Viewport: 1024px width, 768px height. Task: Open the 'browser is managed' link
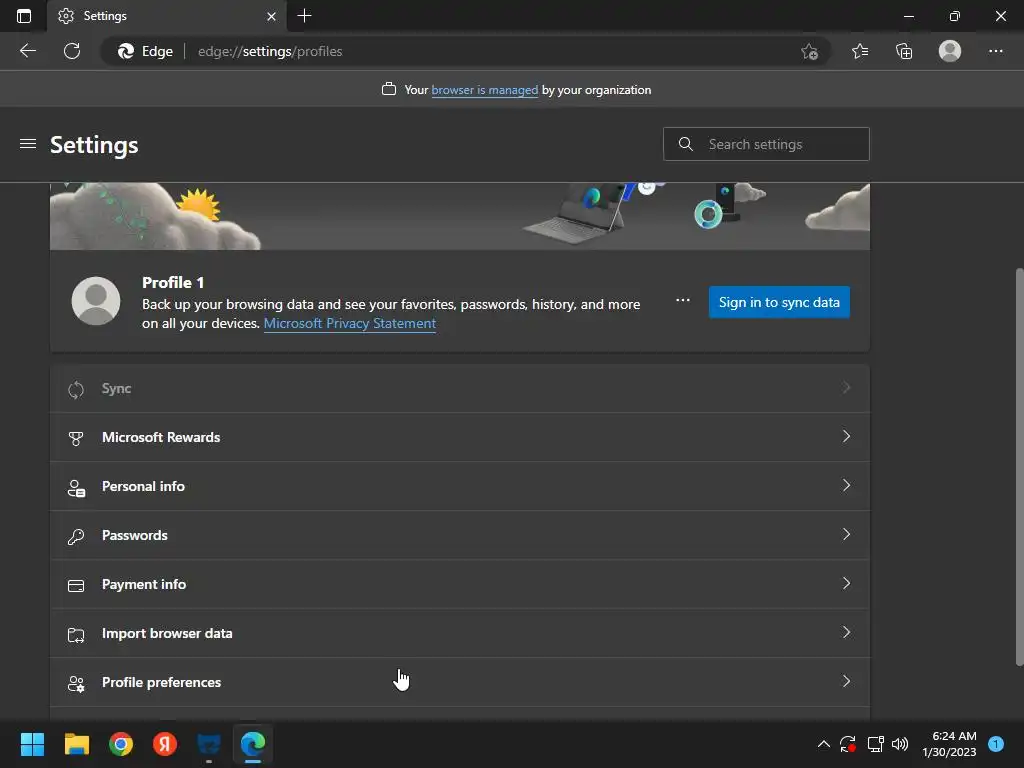point(485,90)
